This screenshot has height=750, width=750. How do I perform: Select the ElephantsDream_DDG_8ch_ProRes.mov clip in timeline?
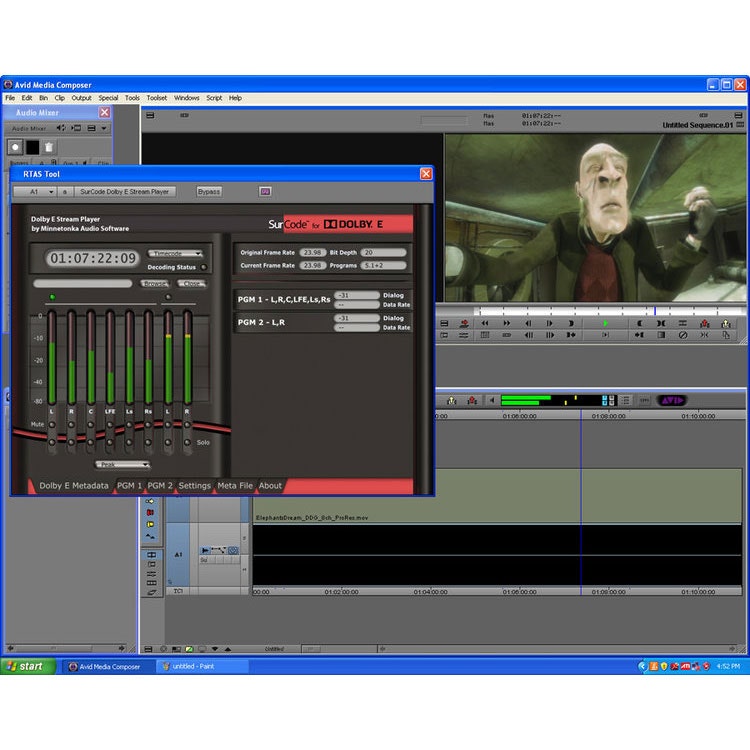coord(497,496)
